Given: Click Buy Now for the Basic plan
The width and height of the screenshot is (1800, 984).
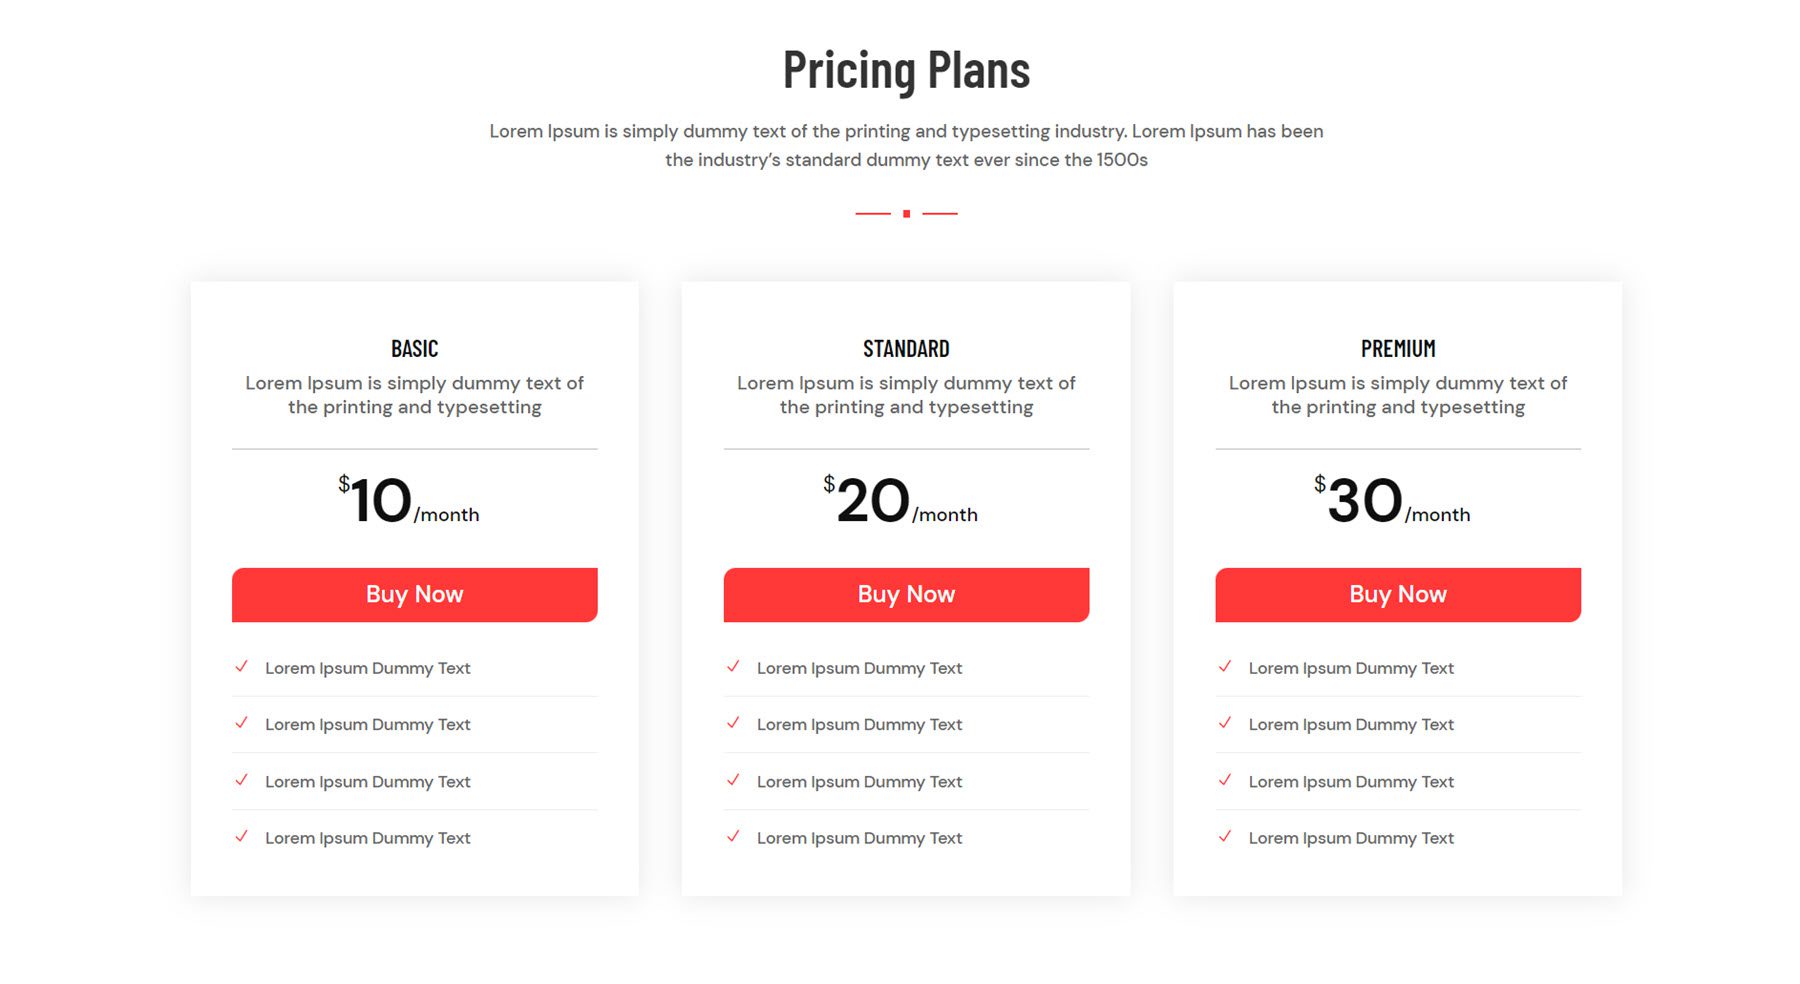Looking at the screenshot, I should point(414,594).
